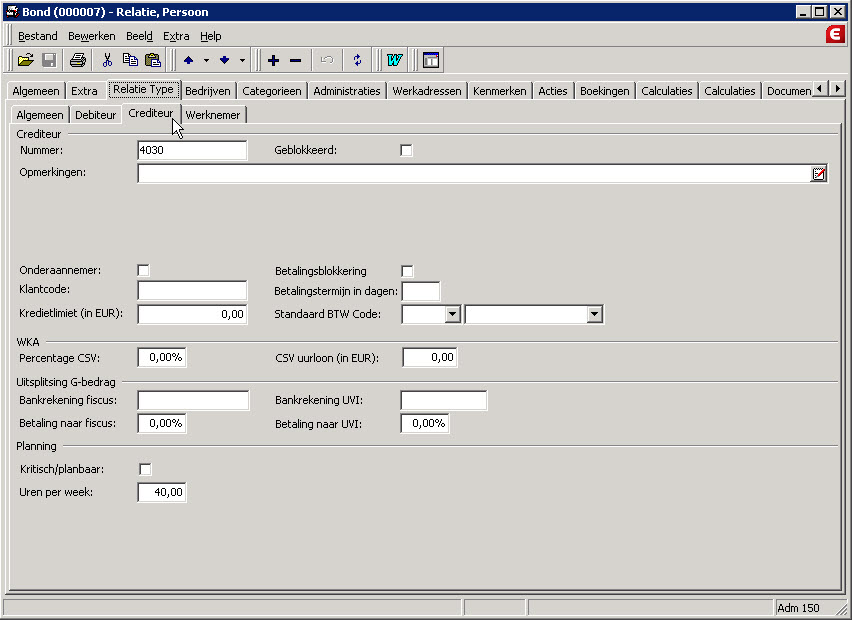Click the window layout toolbar icon

pos(431,60)
